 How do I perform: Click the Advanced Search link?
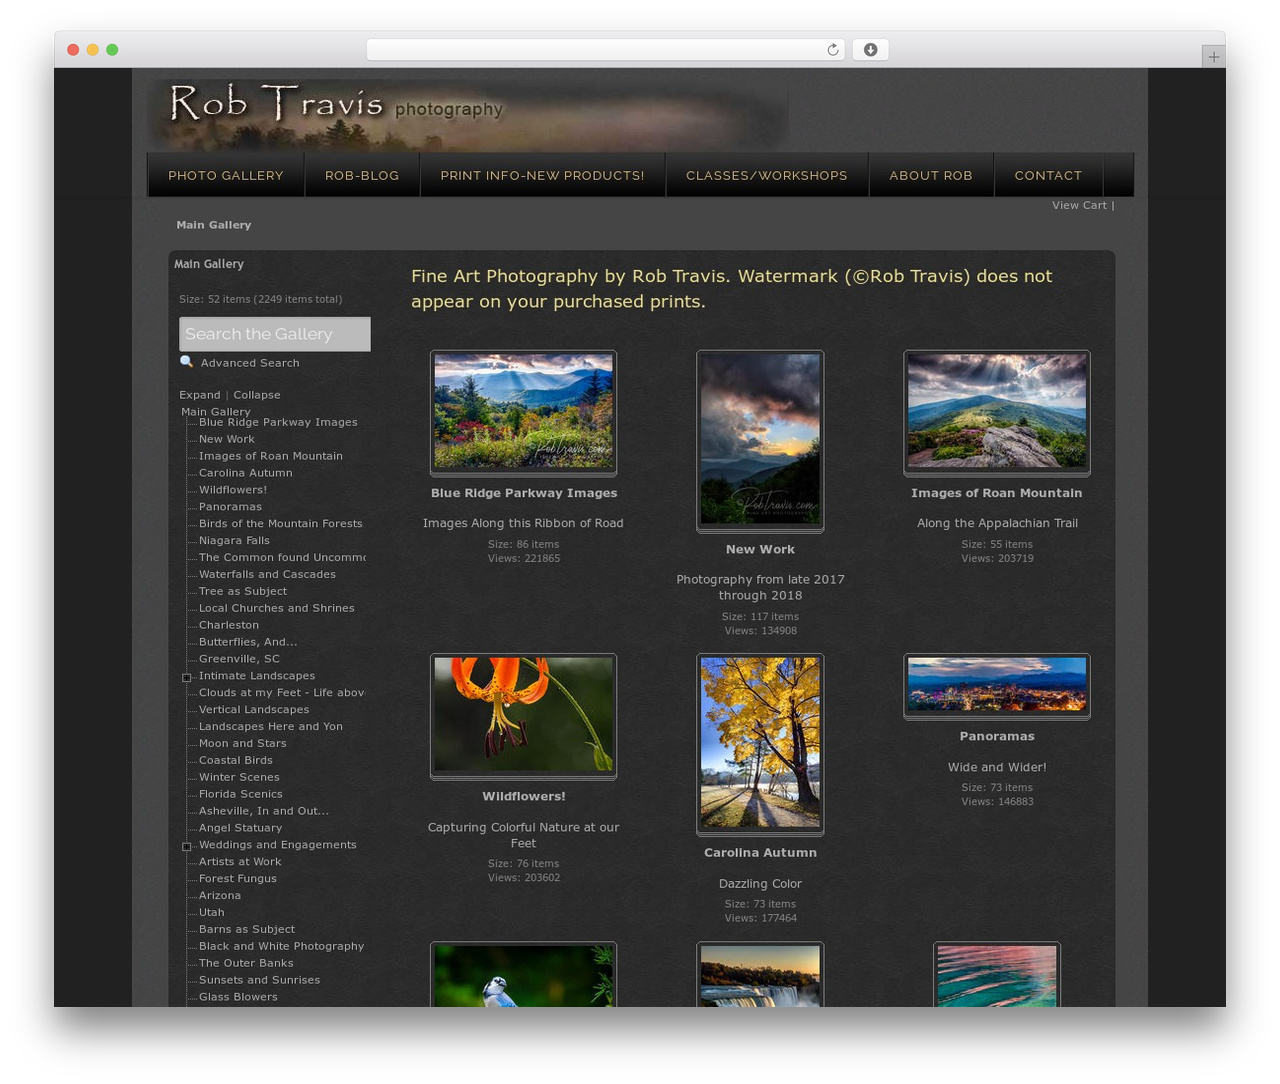[x=250, y=363]
